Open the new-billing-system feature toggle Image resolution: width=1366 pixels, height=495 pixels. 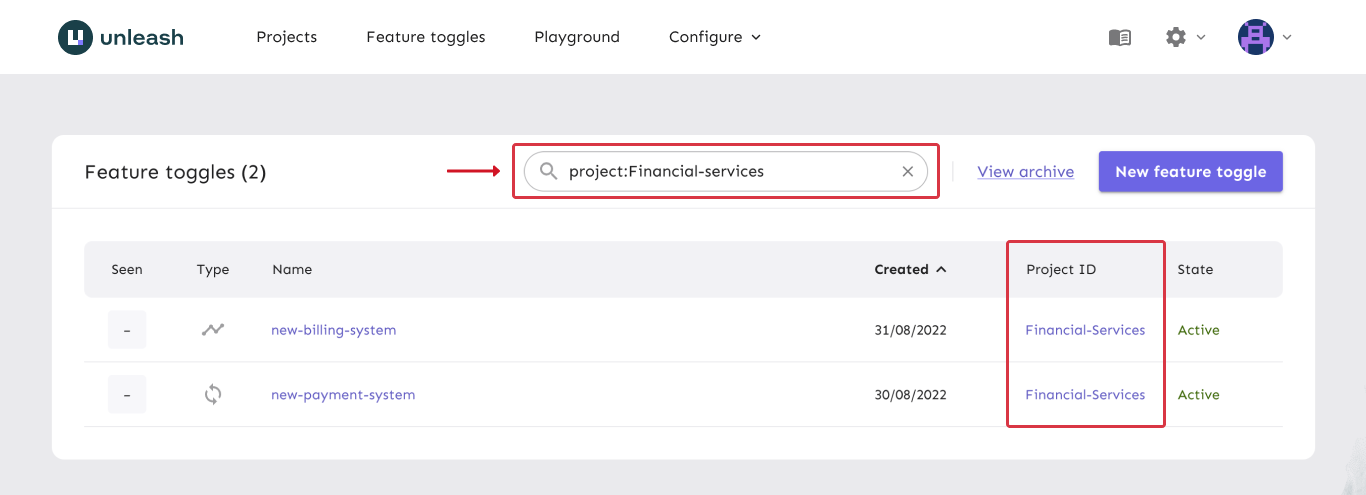pos(333,330)
